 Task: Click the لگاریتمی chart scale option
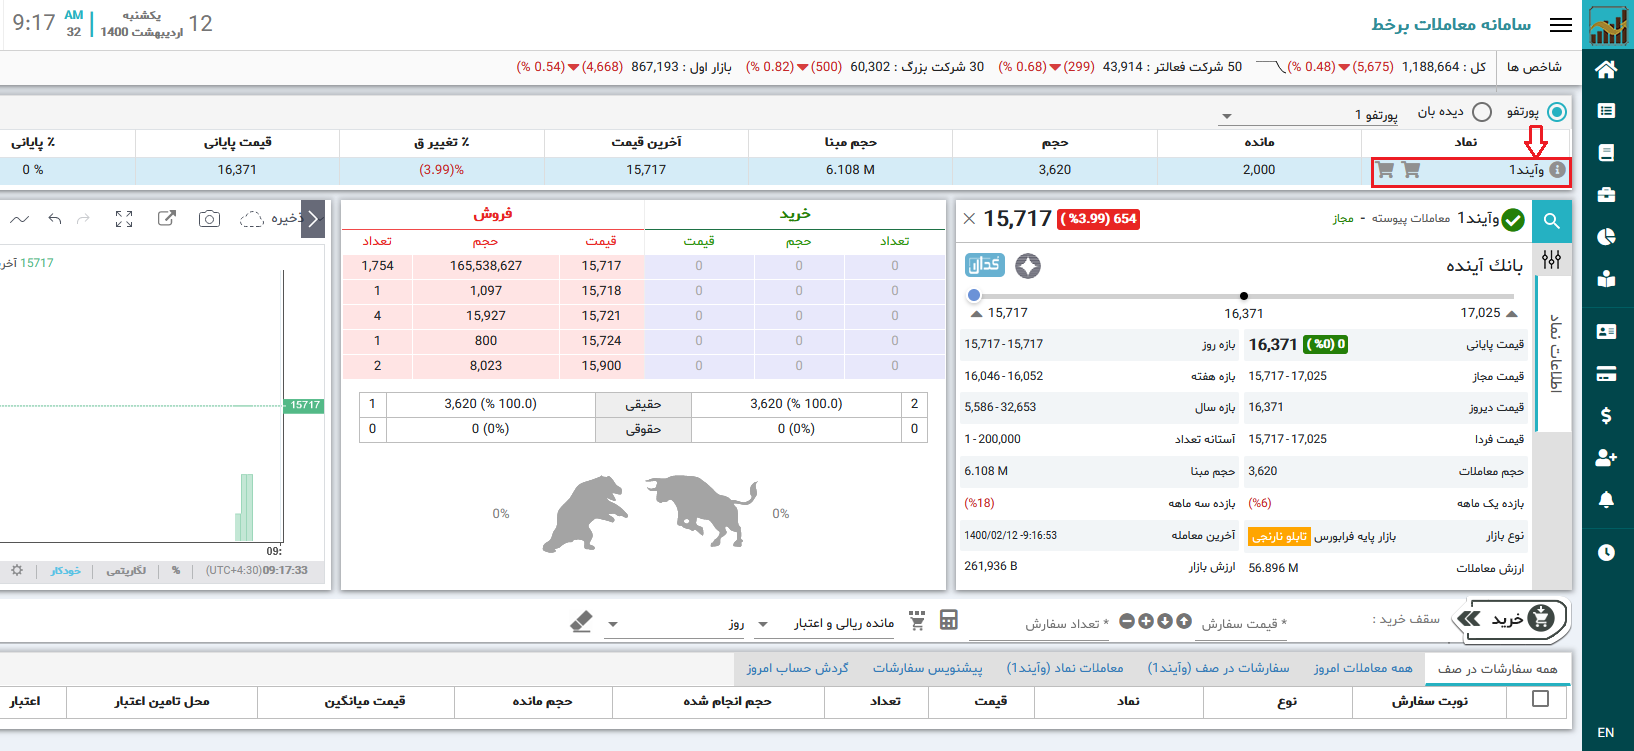127,571
